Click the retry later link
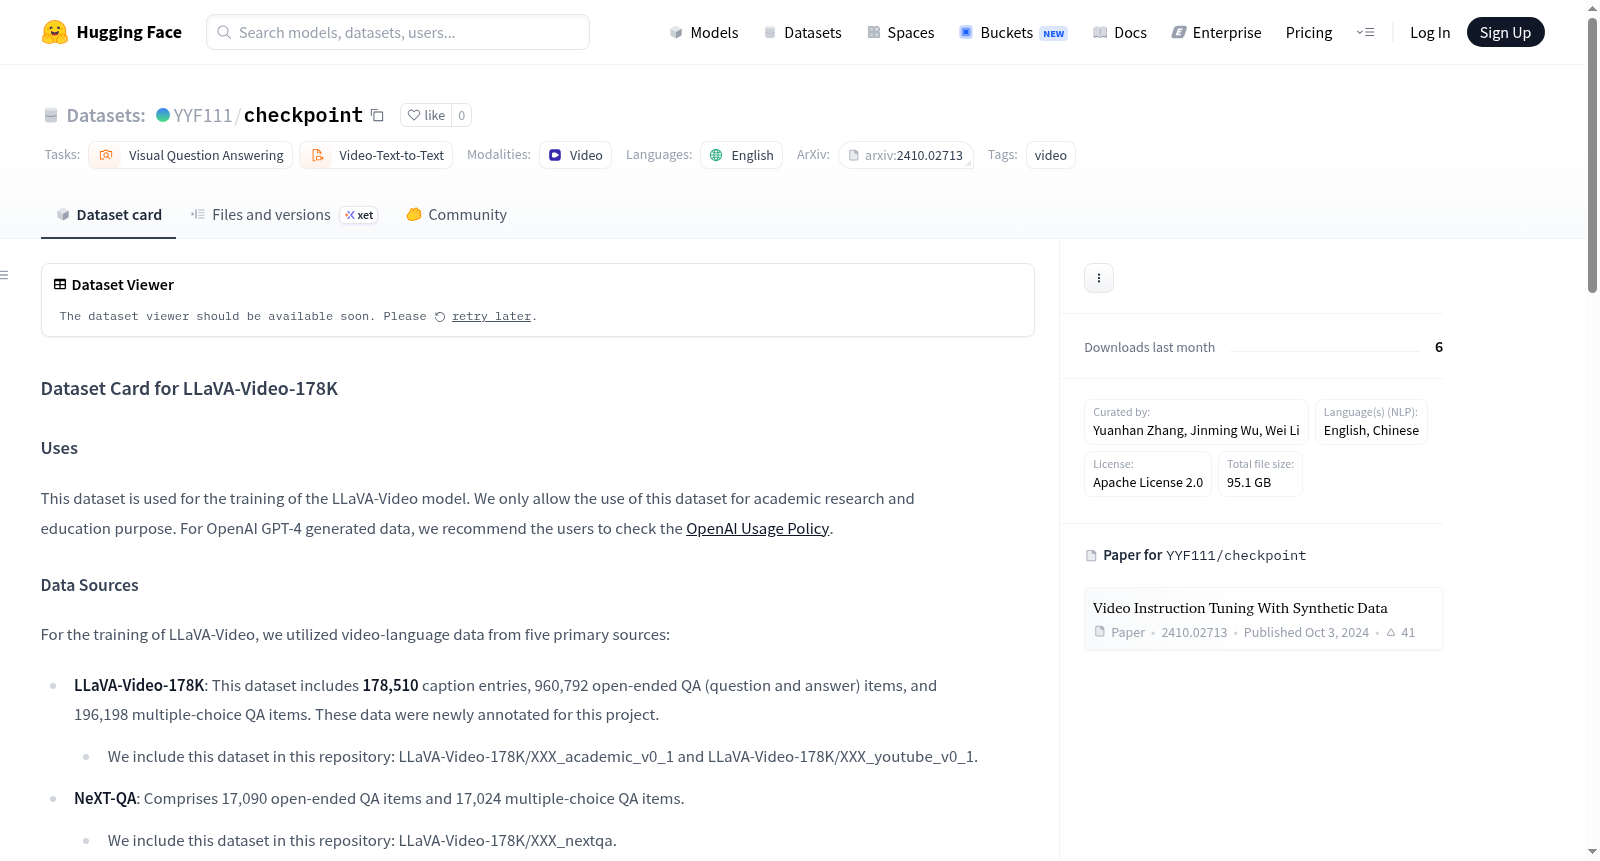Screen dimensions: 1600x861 tap(491, 316)
